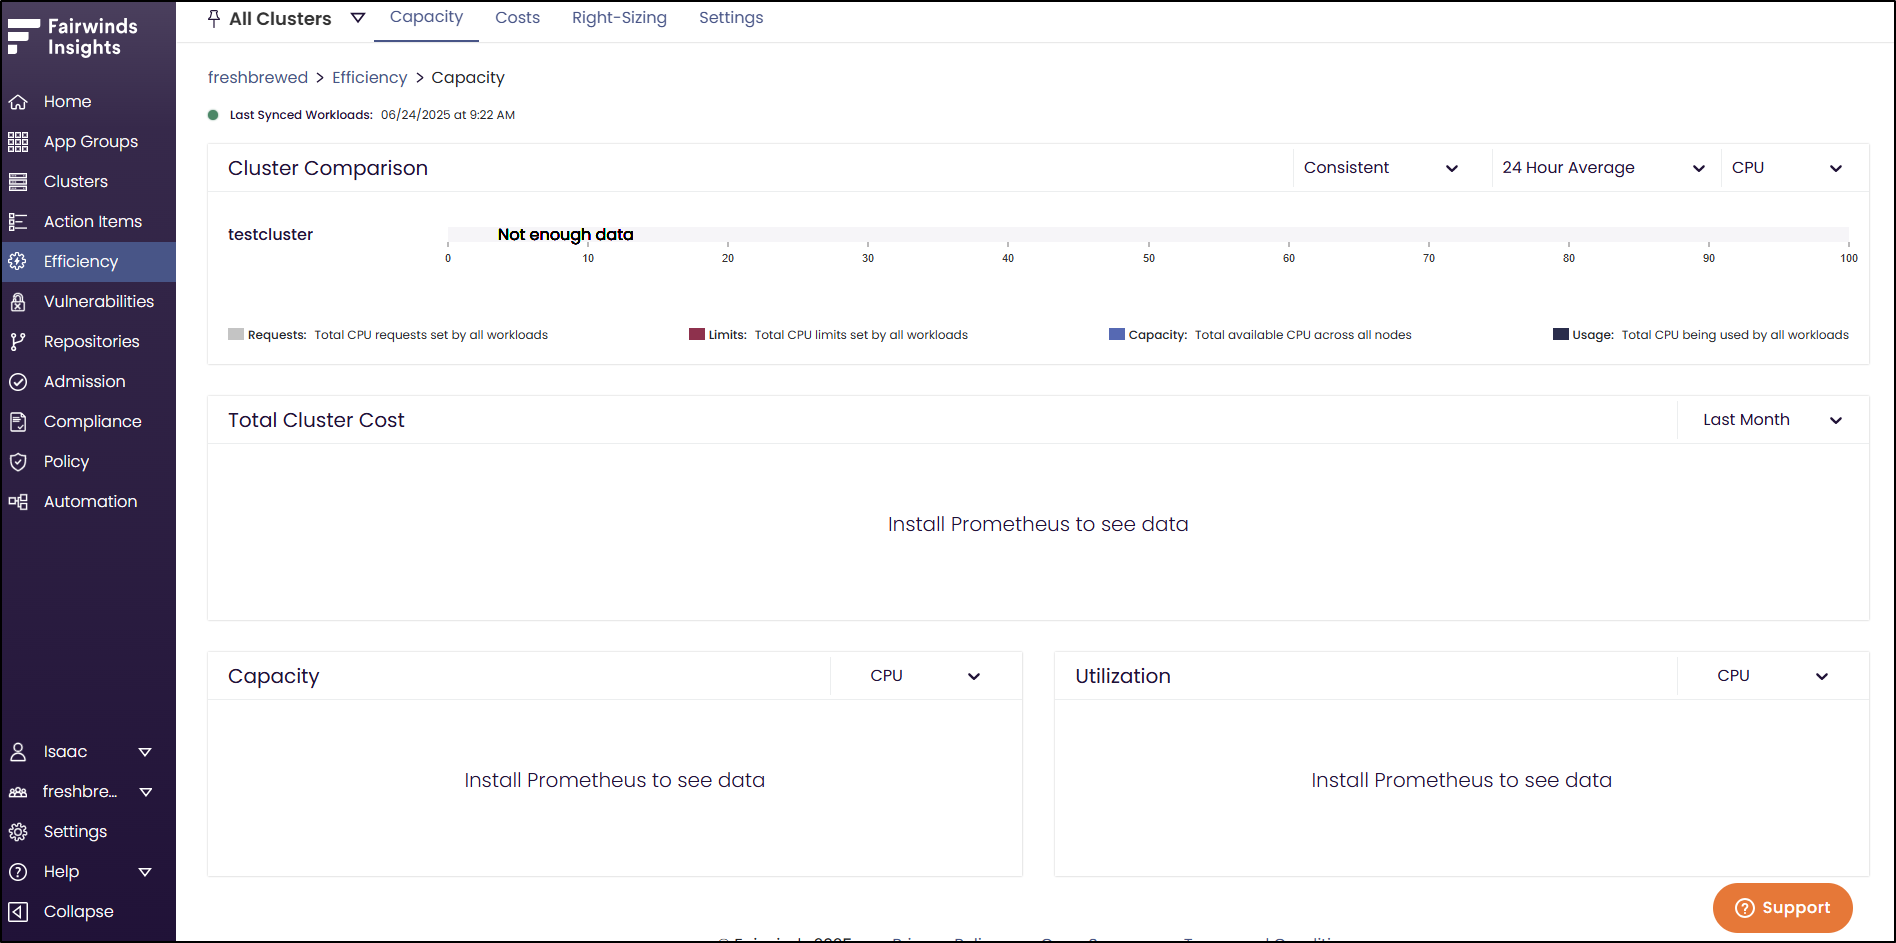
Task: Open Home in the sidebar
Action: 88,102
